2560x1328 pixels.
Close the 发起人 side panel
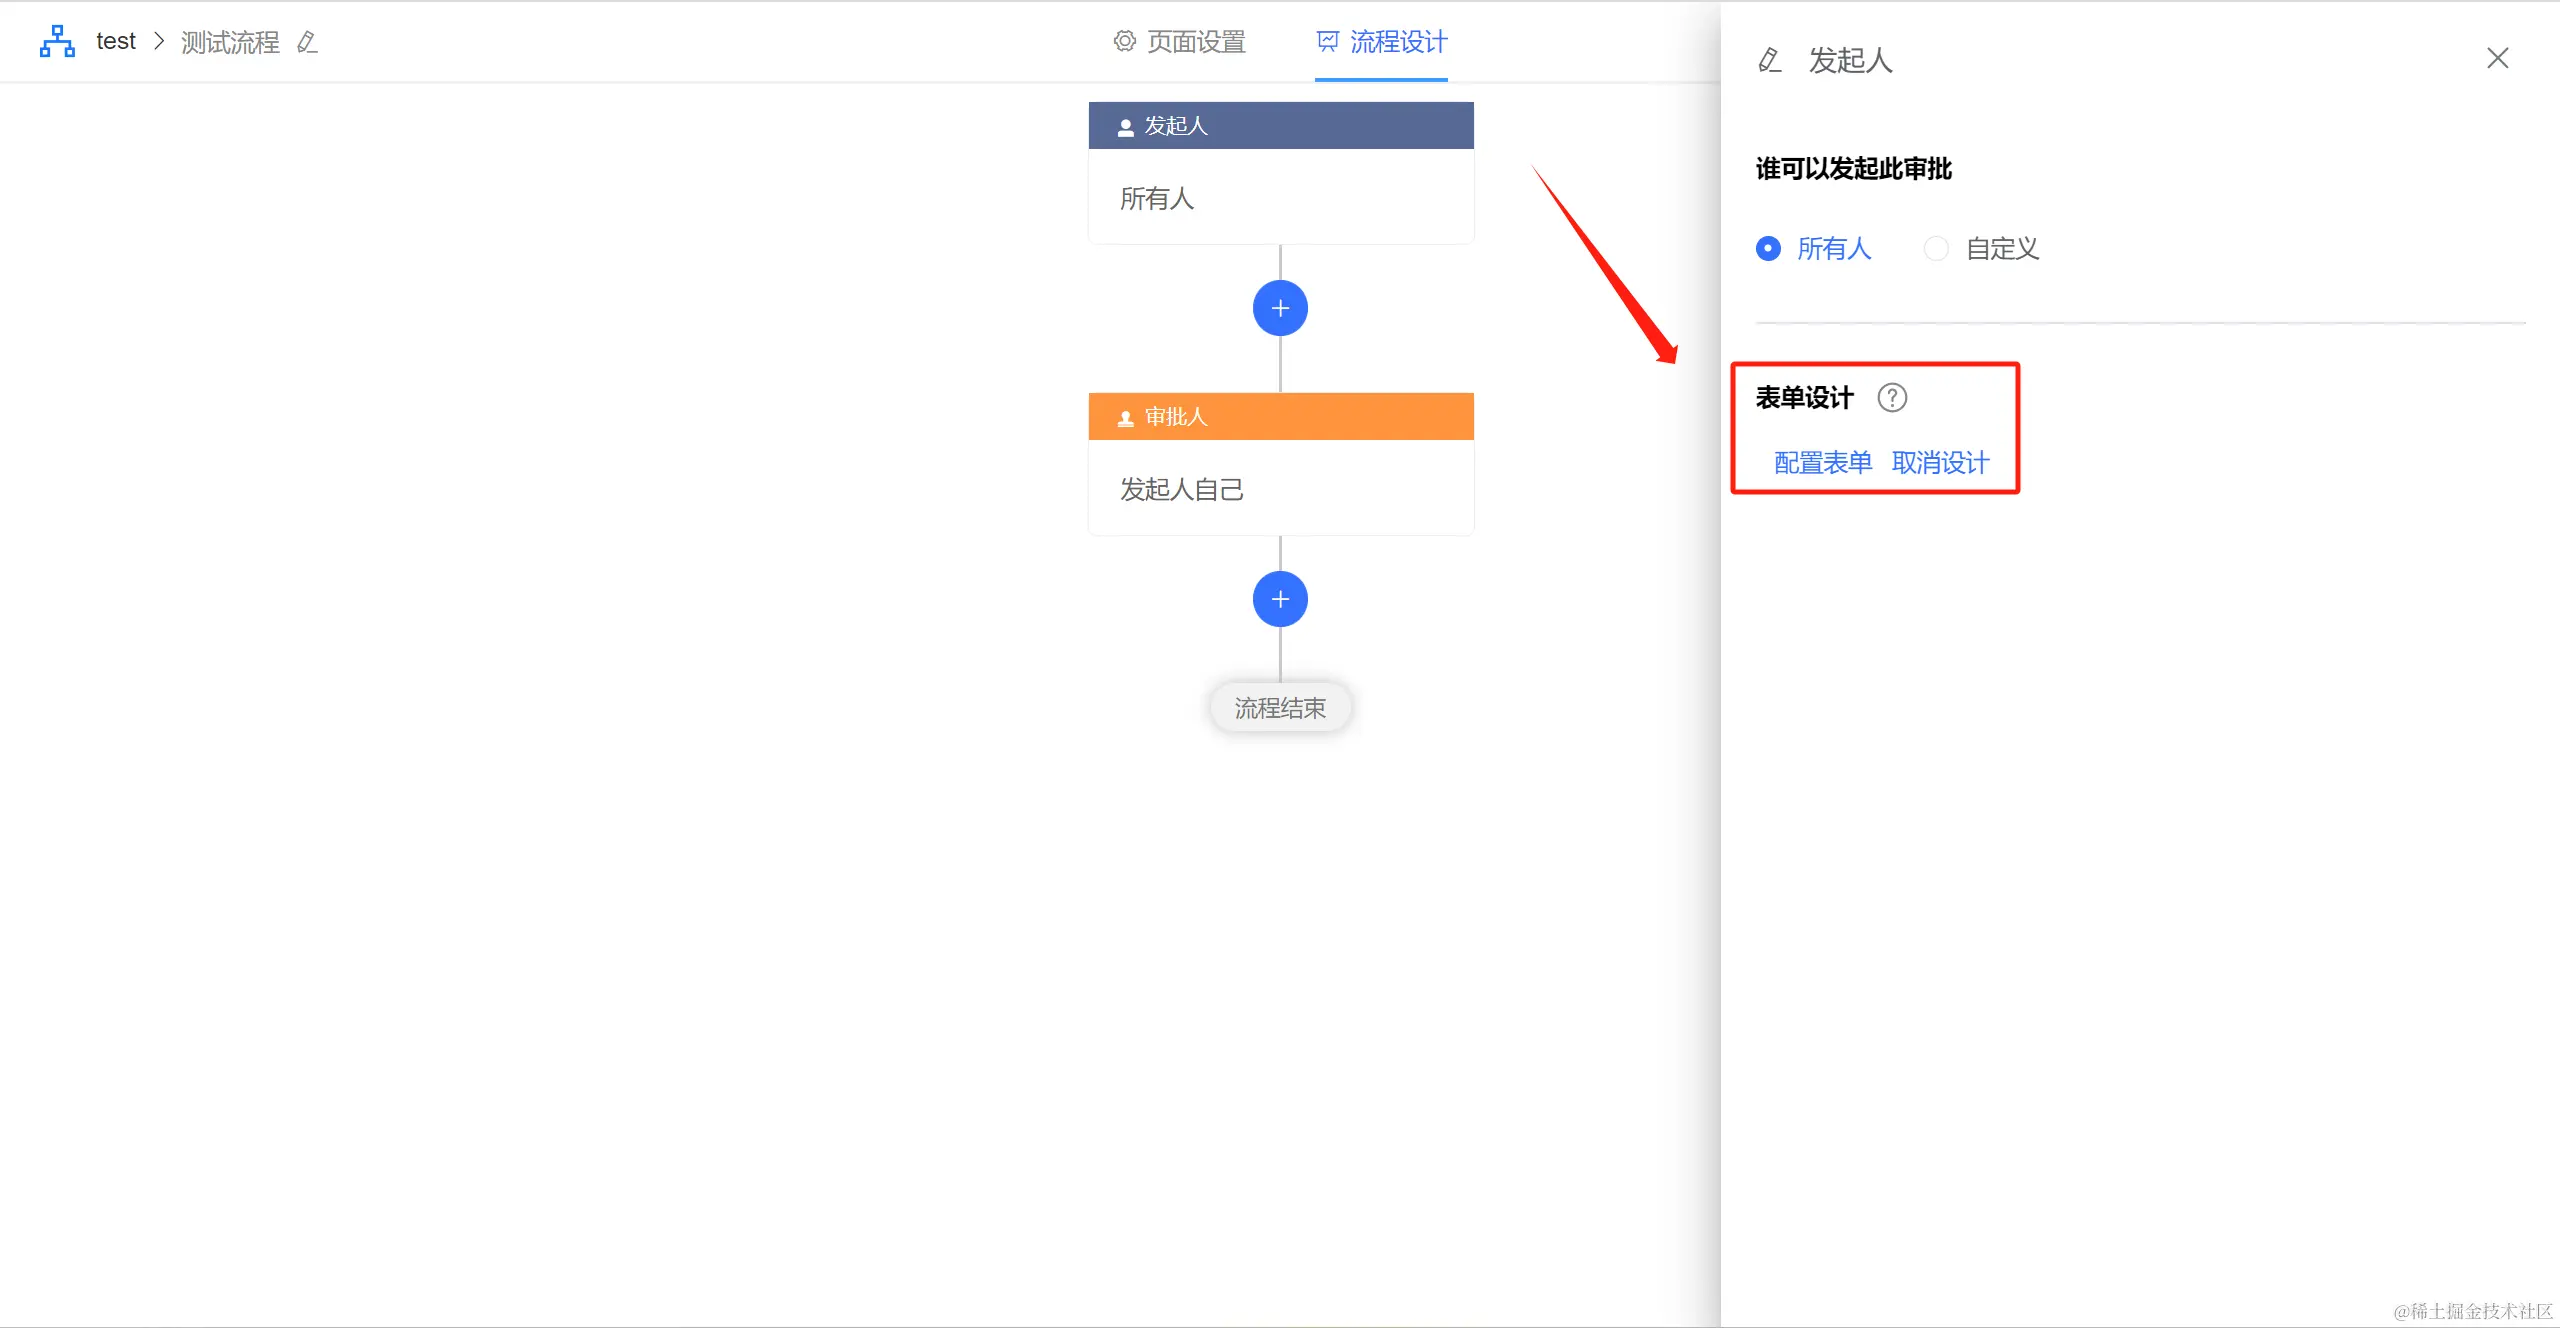tap(2497, 59)
